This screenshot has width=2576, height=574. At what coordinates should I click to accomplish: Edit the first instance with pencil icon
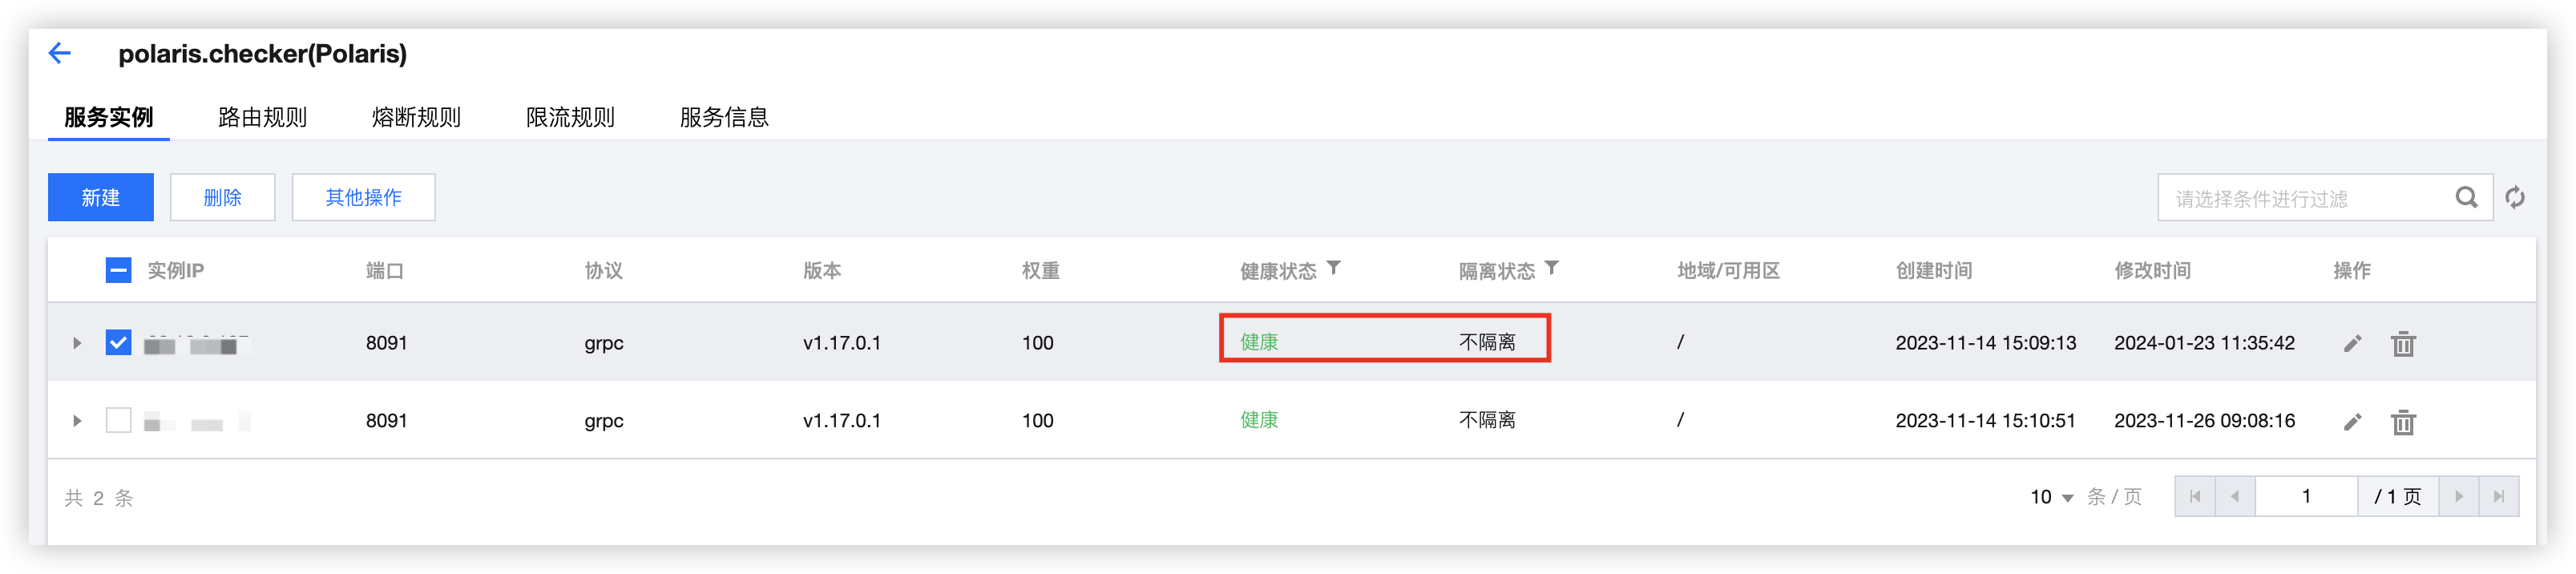(x=2352, y=343)
